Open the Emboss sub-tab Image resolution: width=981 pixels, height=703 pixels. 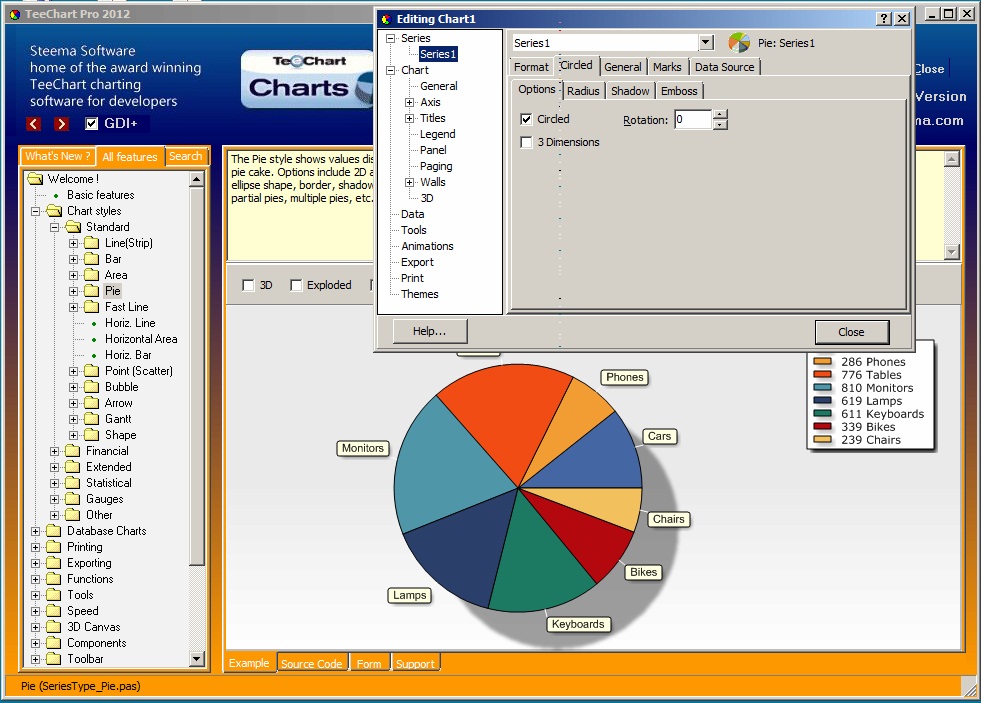679,91
